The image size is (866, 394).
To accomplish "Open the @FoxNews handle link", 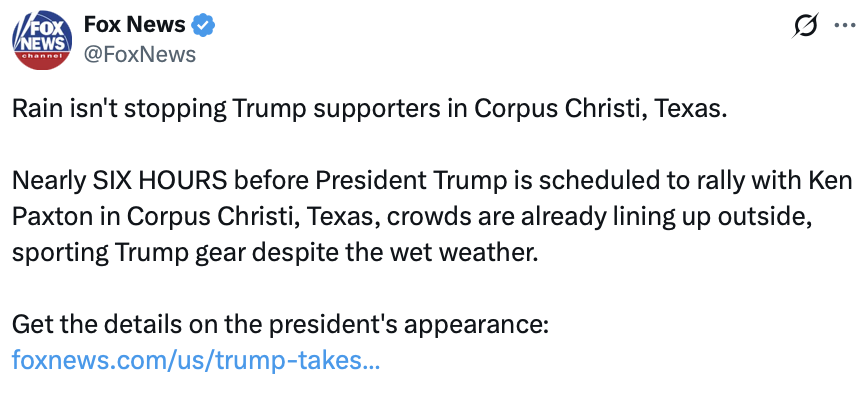I will click(139, 55).
